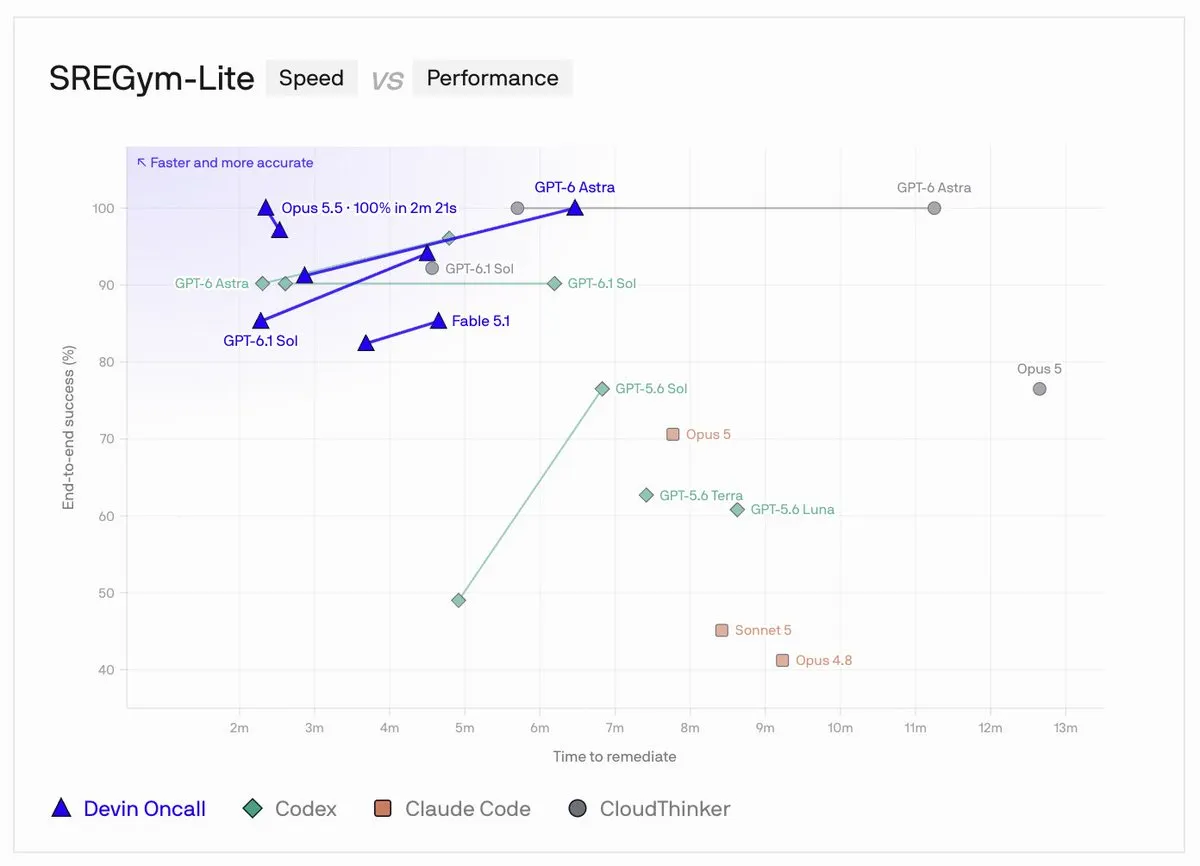Click the Claude Code square legend icon

[383, 808]
